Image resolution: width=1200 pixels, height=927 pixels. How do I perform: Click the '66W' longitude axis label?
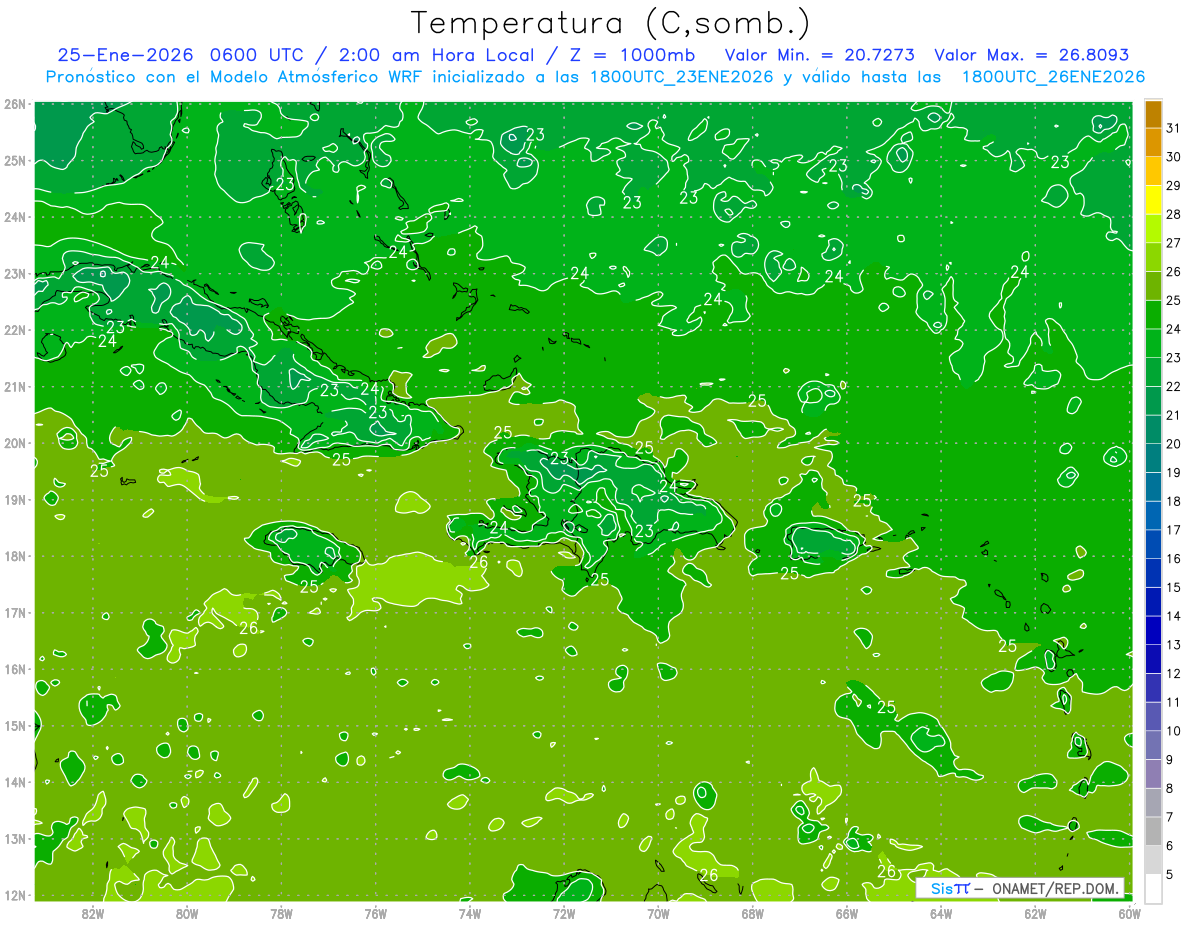[x=846, y=913]
